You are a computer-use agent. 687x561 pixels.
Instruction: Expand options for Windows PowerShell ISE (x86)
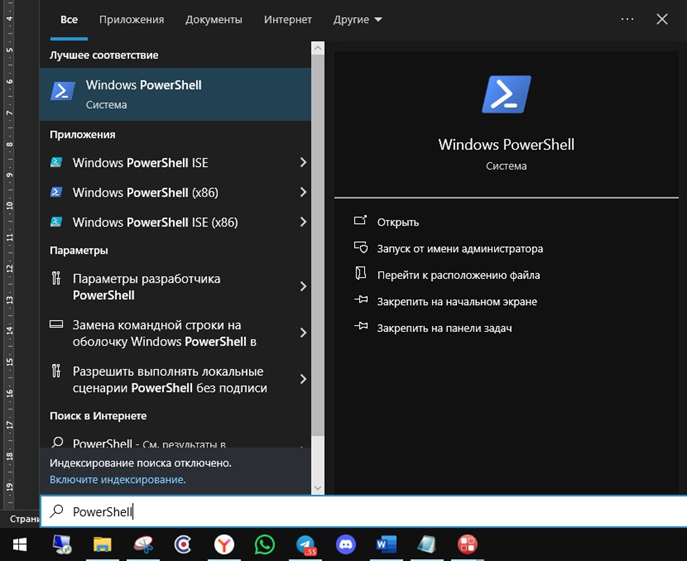303,222
